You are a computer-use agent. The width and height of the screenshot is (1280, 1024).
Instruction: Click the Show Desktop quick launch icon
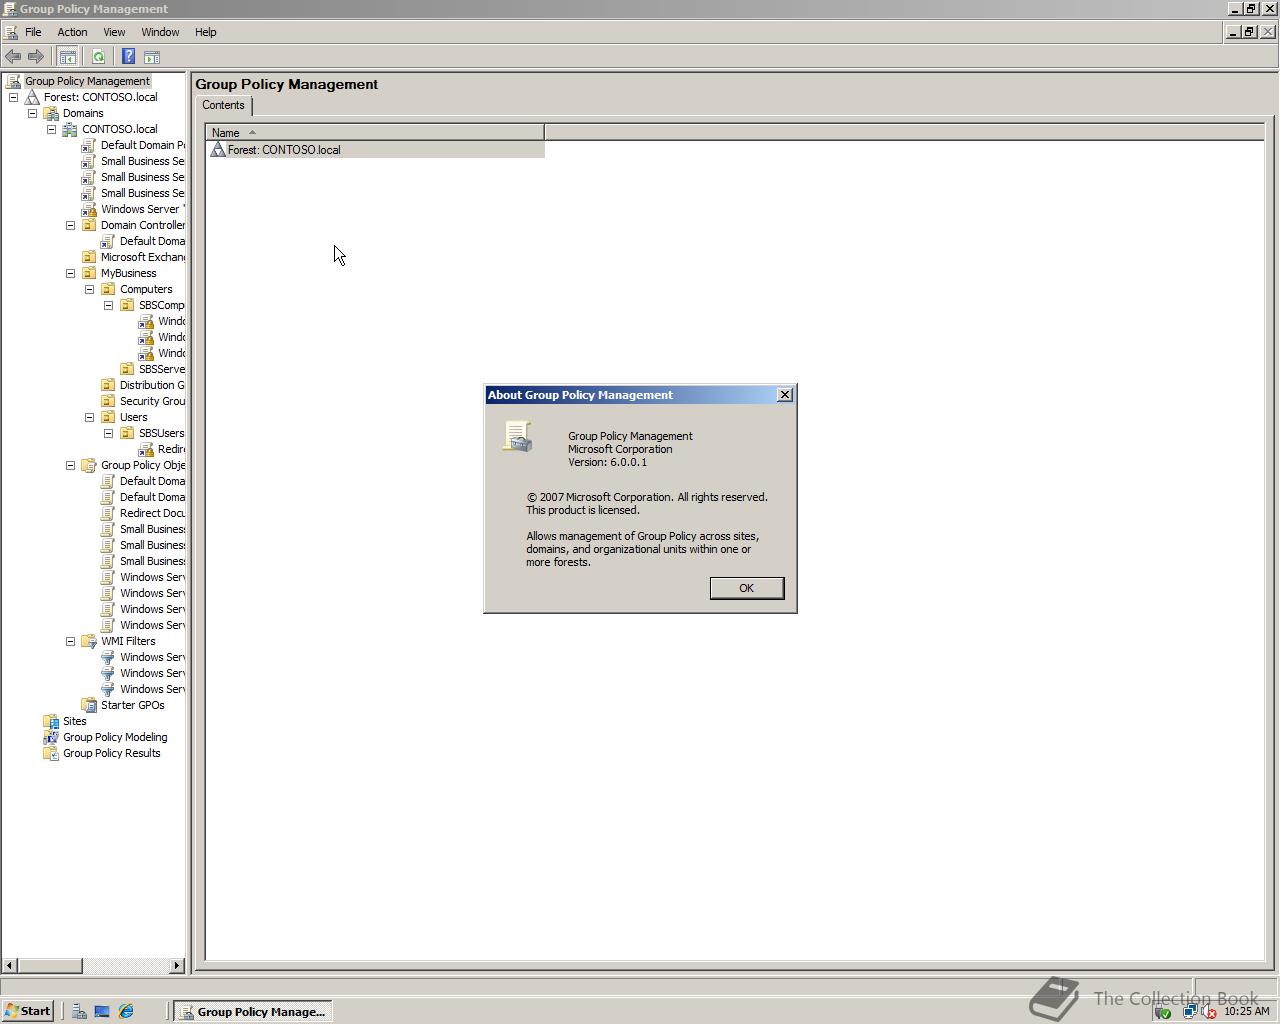pyautogui.click(x=102, y=1011)
